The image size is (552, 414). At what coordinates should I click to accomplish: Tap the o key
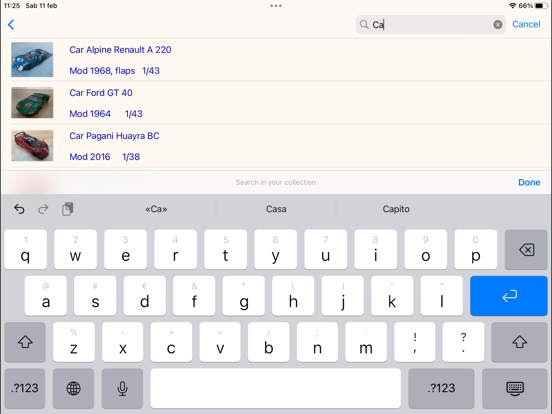click(x=426, y=250)
